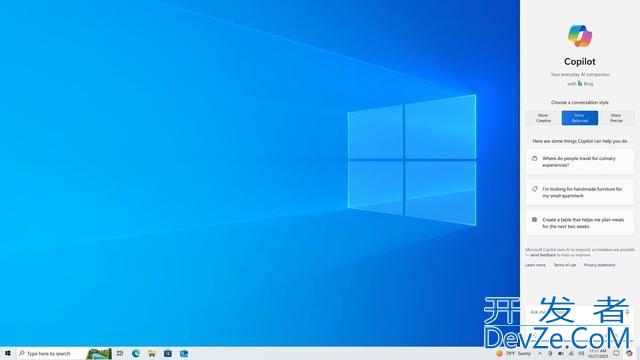Open the network tray icon
640x360 pixels.
tap(571, 353)
